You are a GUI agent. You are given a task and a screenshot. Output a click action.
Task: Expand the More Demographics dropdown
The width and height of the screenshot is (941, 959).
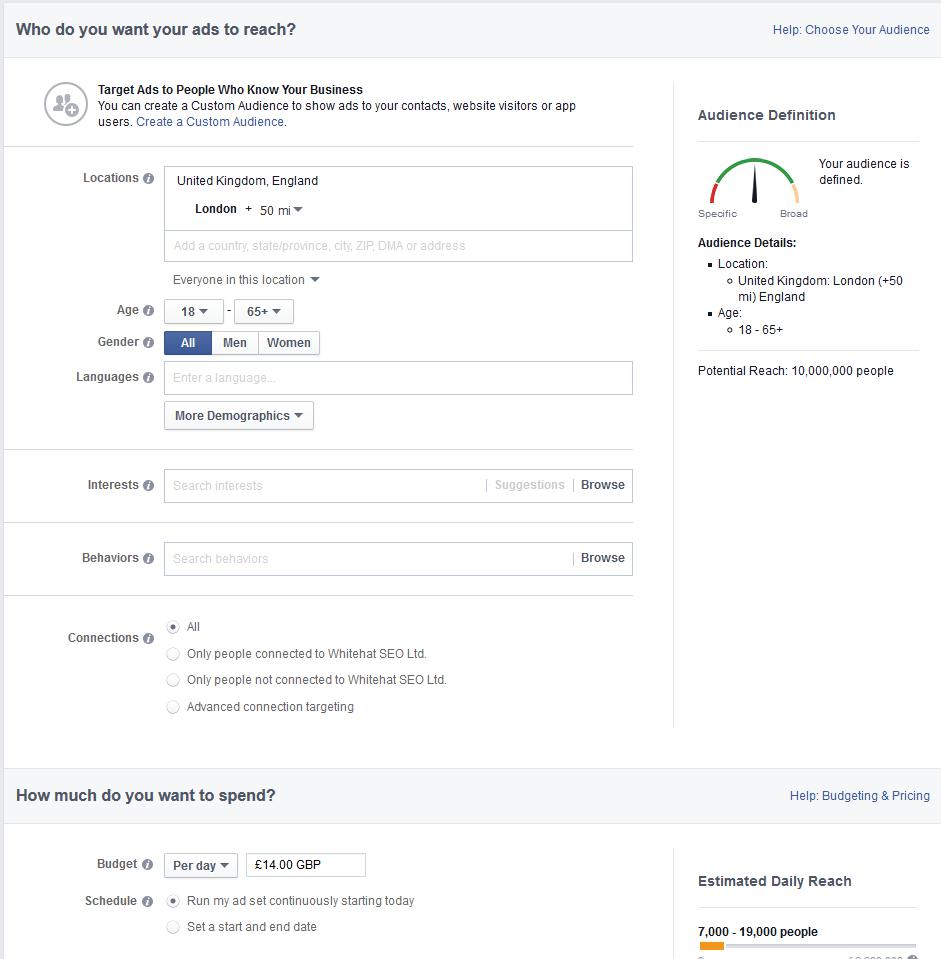238,416
